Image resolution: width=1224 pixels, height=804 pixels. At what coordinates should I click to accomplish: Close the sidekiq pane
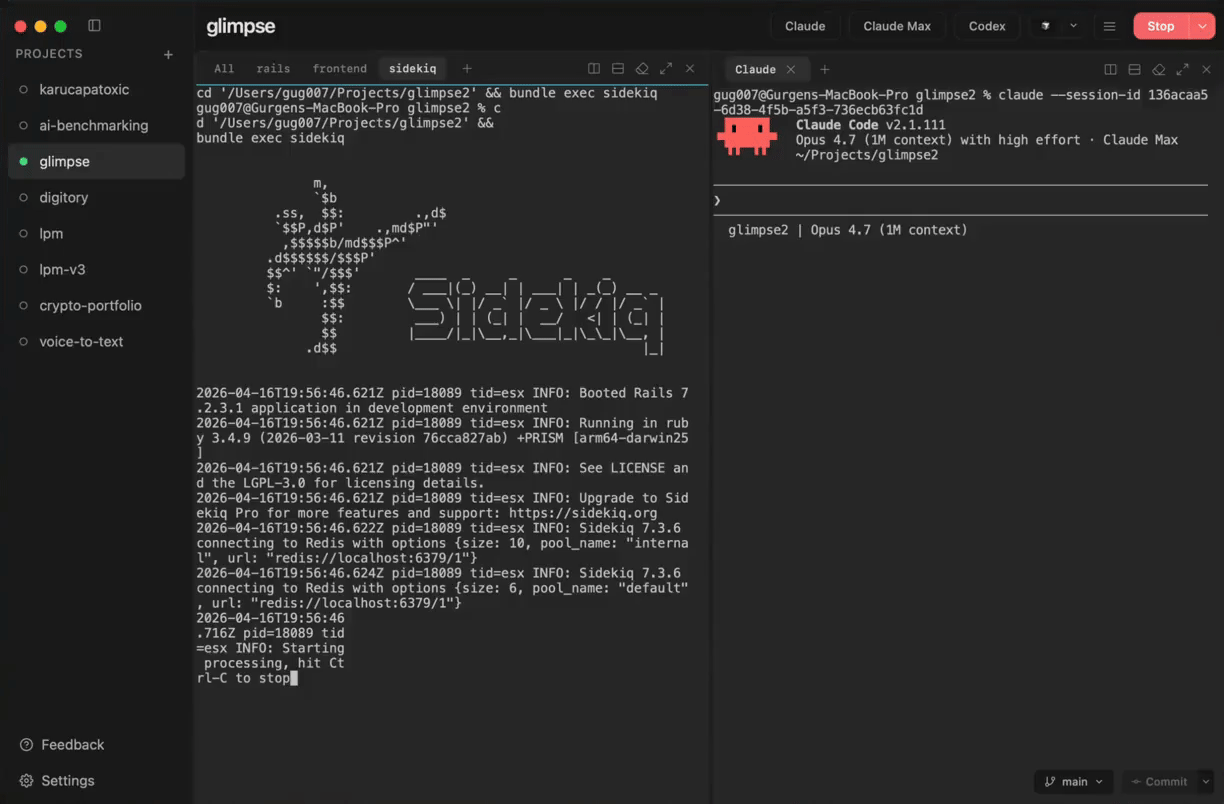tap(690, 69)
